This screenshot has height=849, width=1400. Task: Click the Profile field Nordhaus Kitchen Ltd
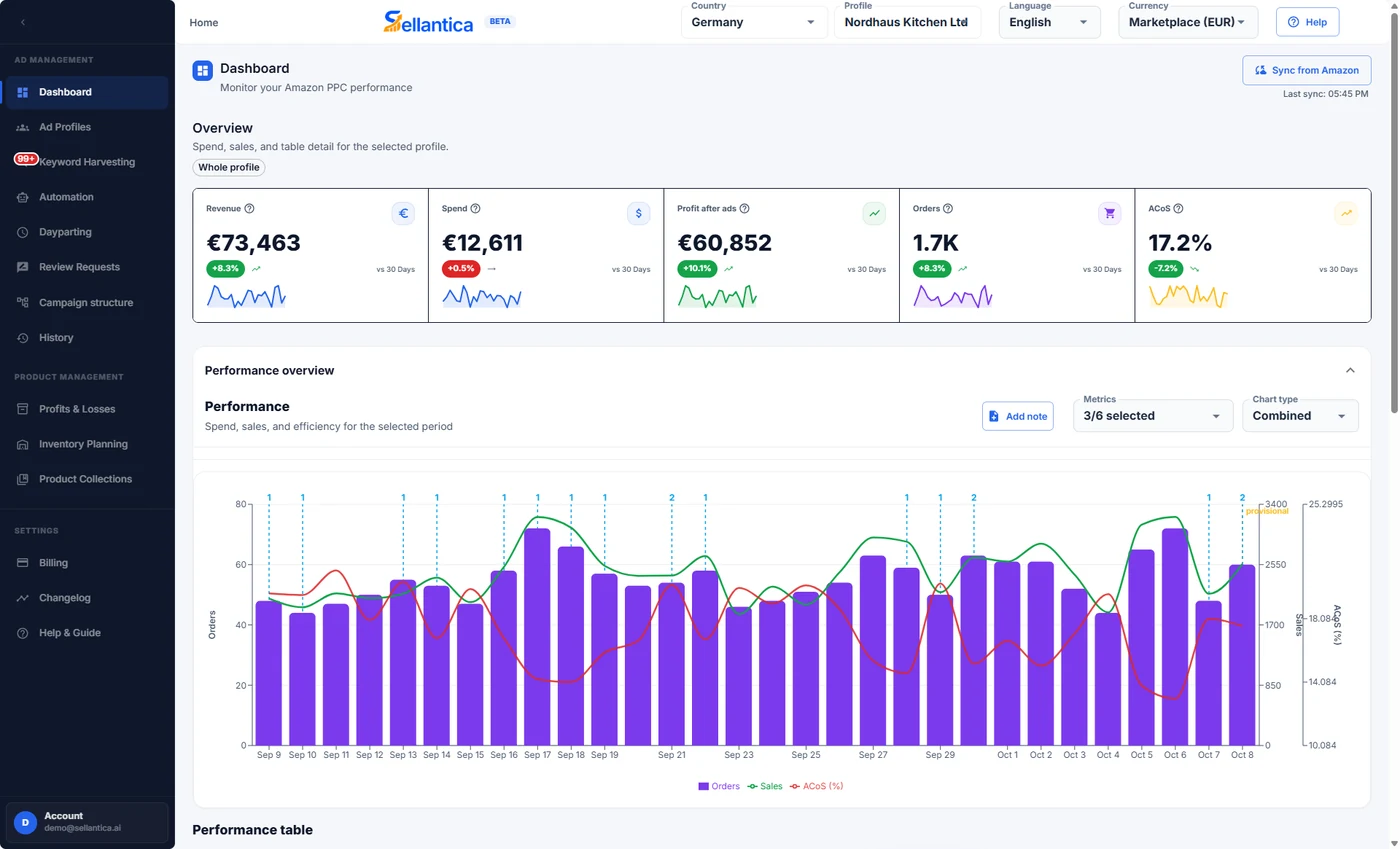pos(907,22)
